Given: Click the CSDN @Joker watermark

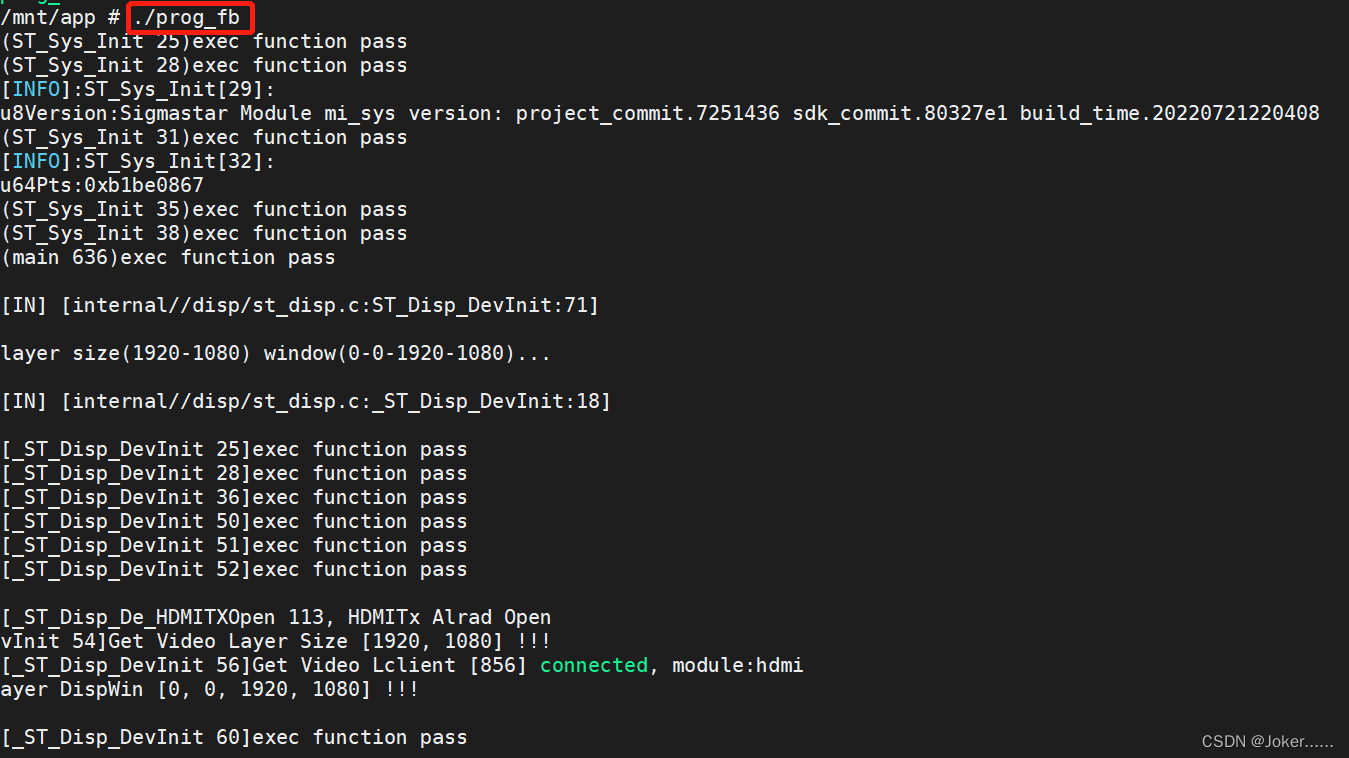Looking at the screenshot, I should [1267, 741].
